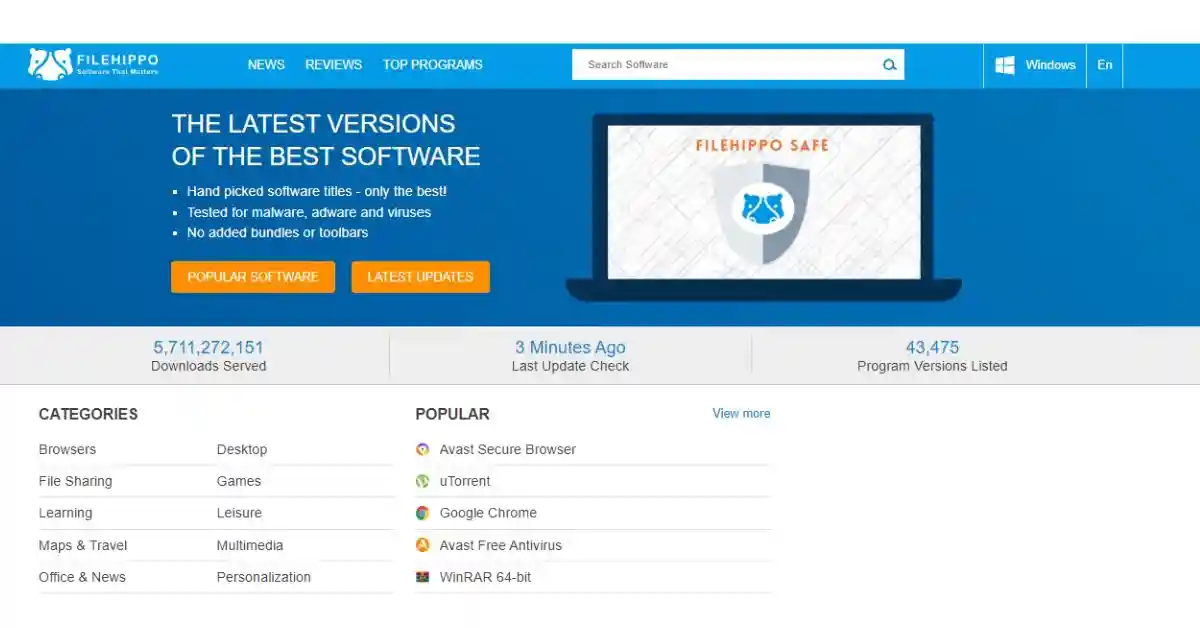Open the Maps & Travel category

pos(83,545)
